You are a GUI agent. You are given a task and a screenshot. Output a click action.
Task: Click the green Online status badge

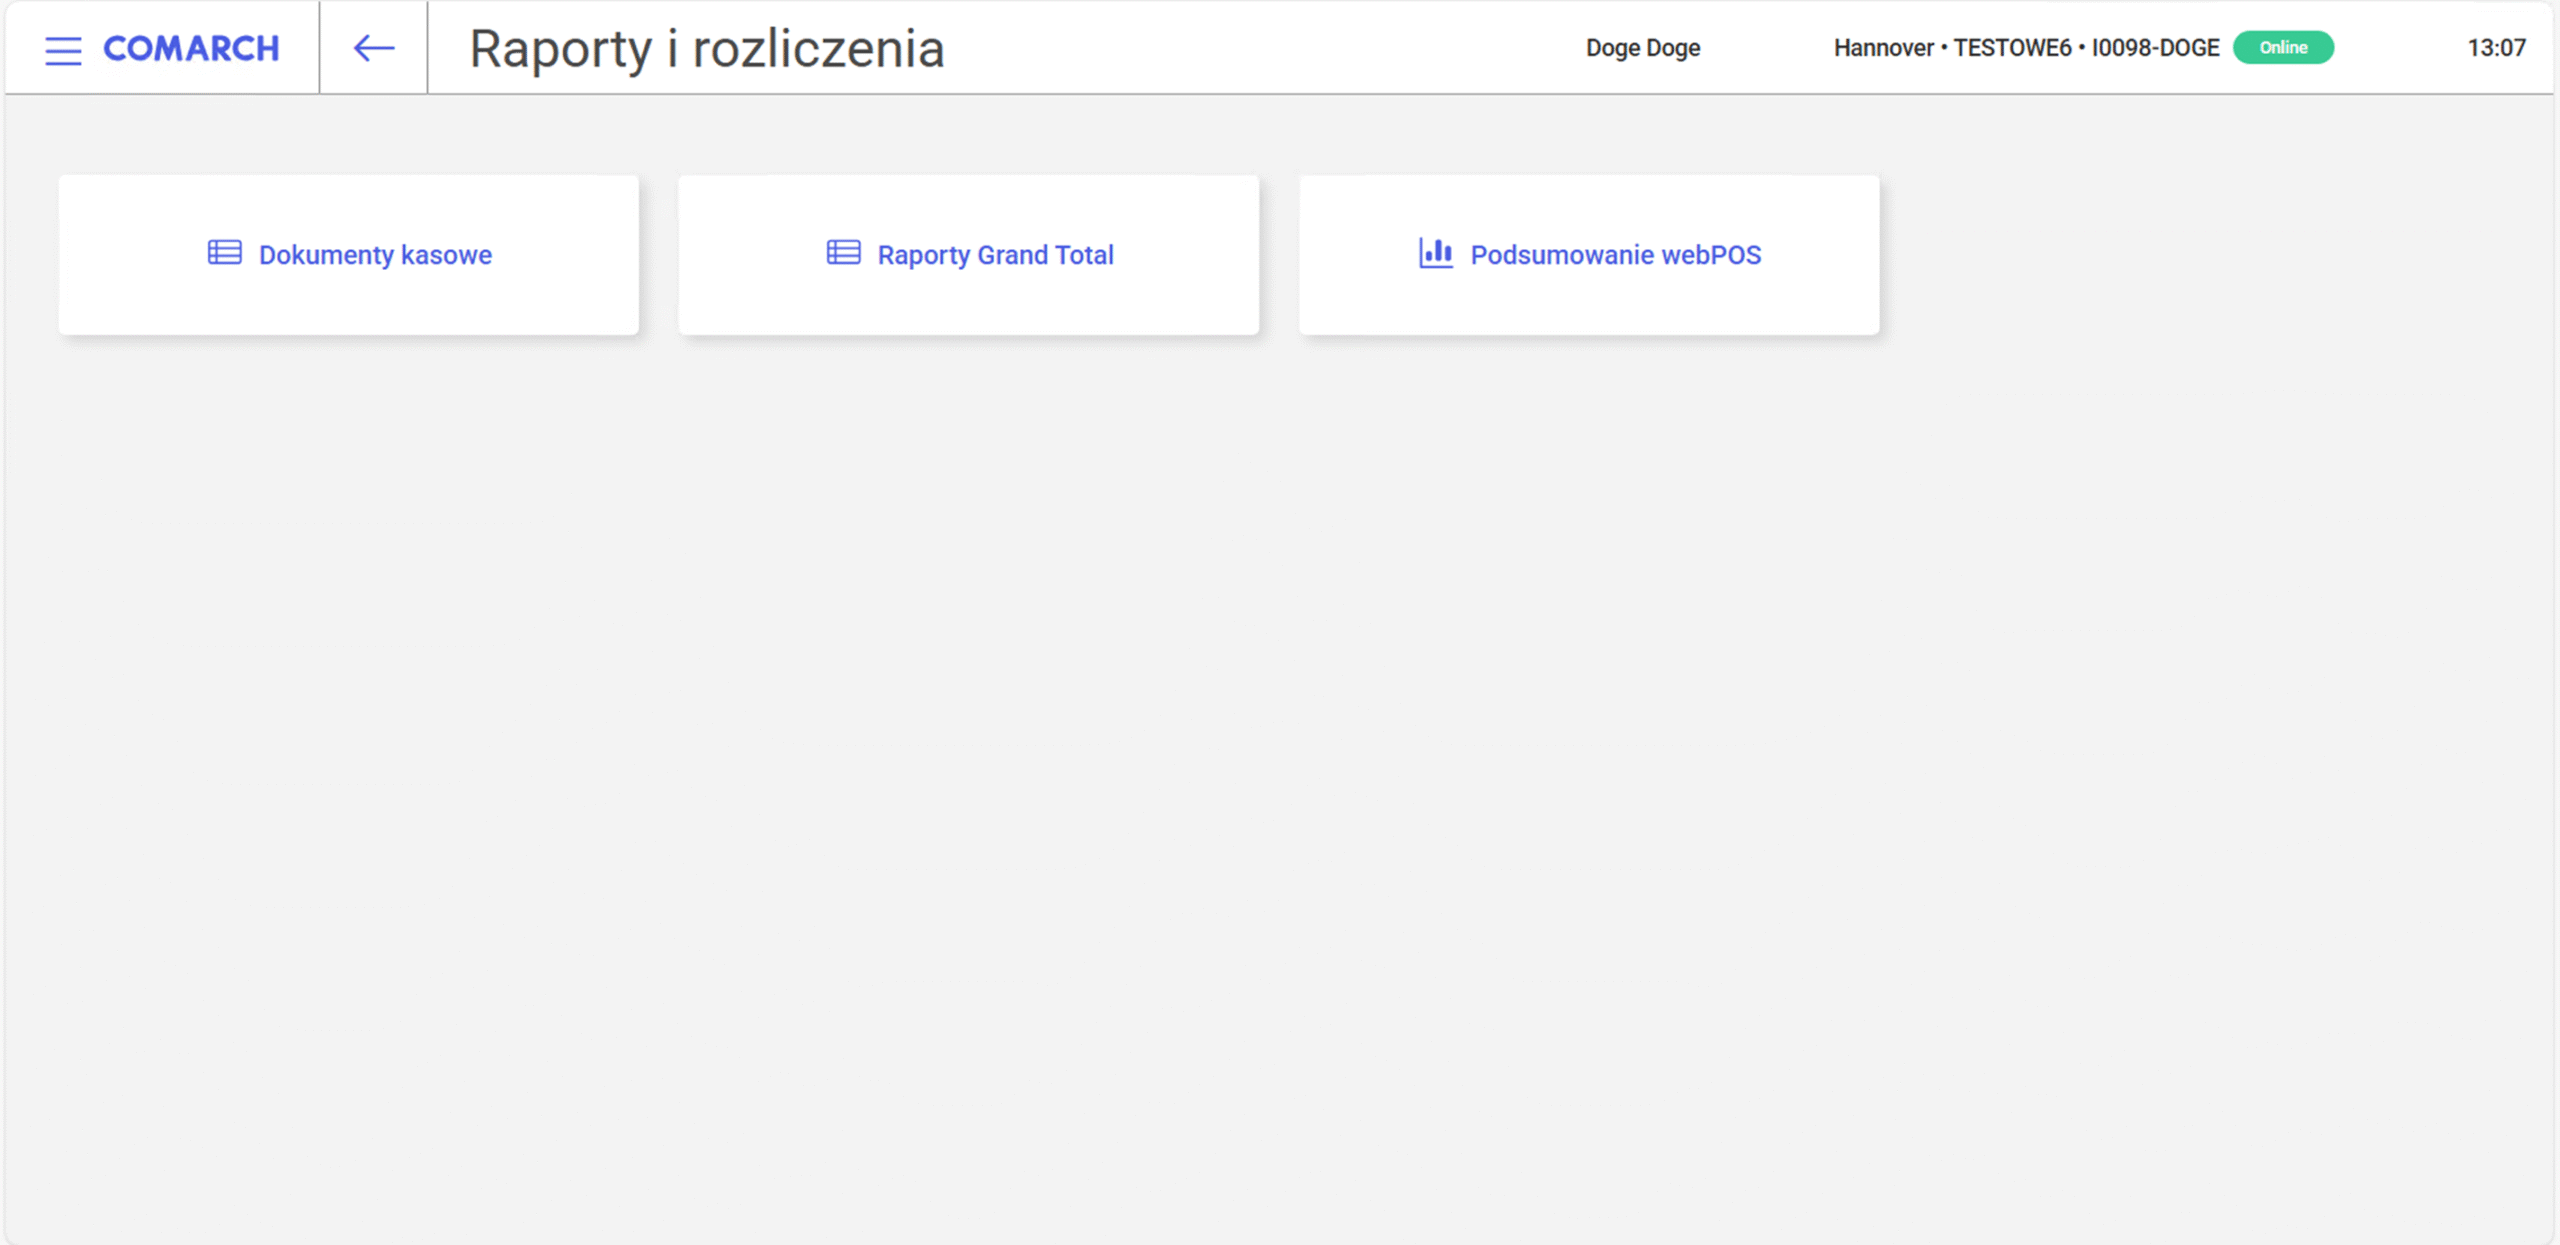(2283, 47)
